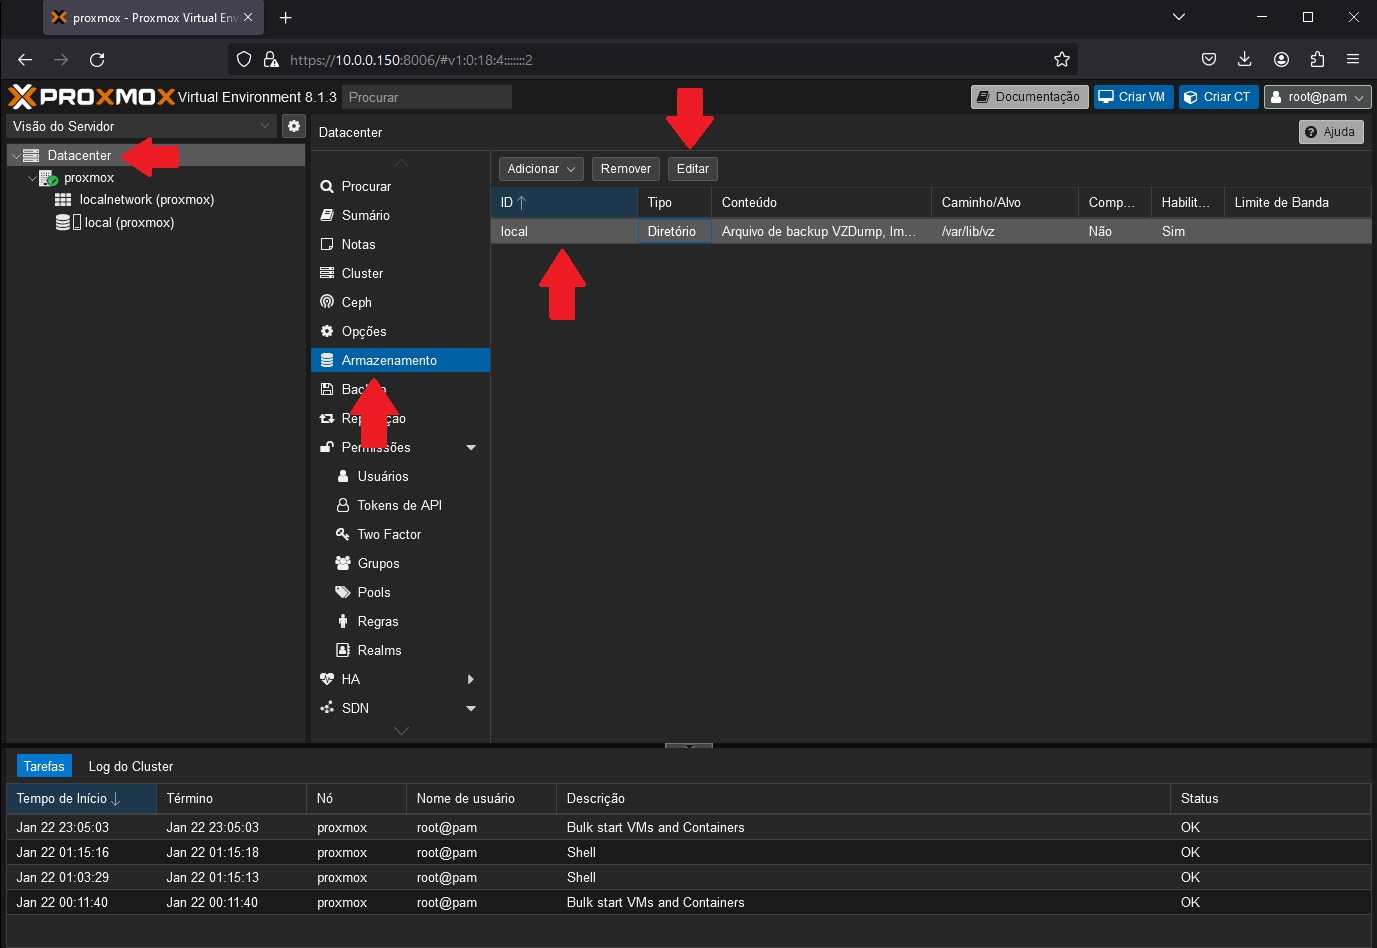Open Usuários user icon
This screenshot has height=948, width=1377.
pos(343,476)
